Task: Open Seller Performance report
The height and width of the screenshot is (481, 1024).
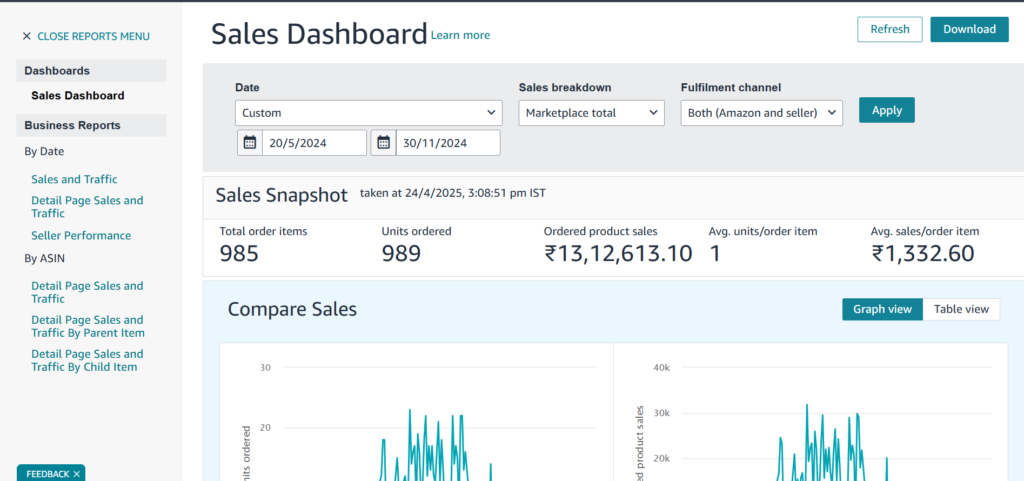Action: 81,236
